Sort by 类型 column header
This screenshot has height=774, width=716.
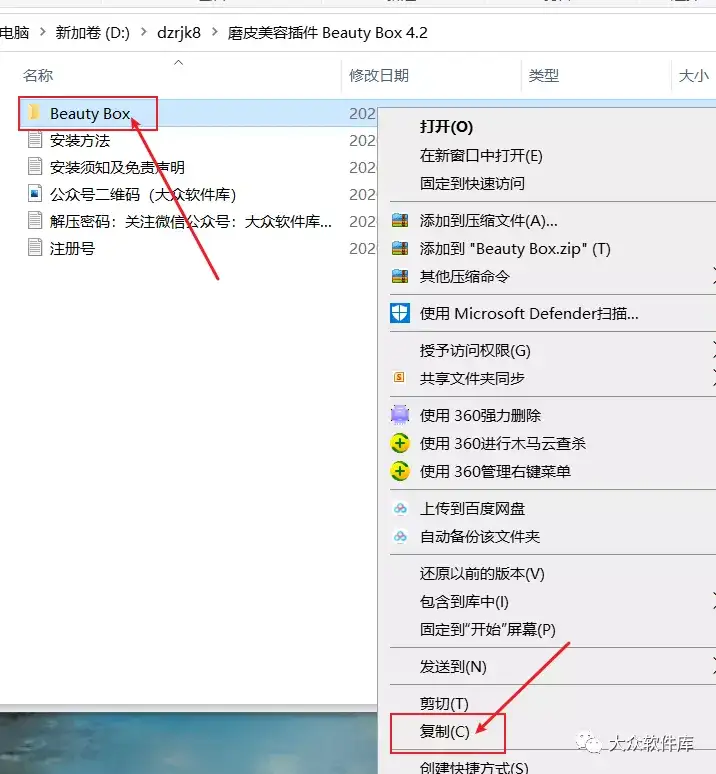[543, 76]
